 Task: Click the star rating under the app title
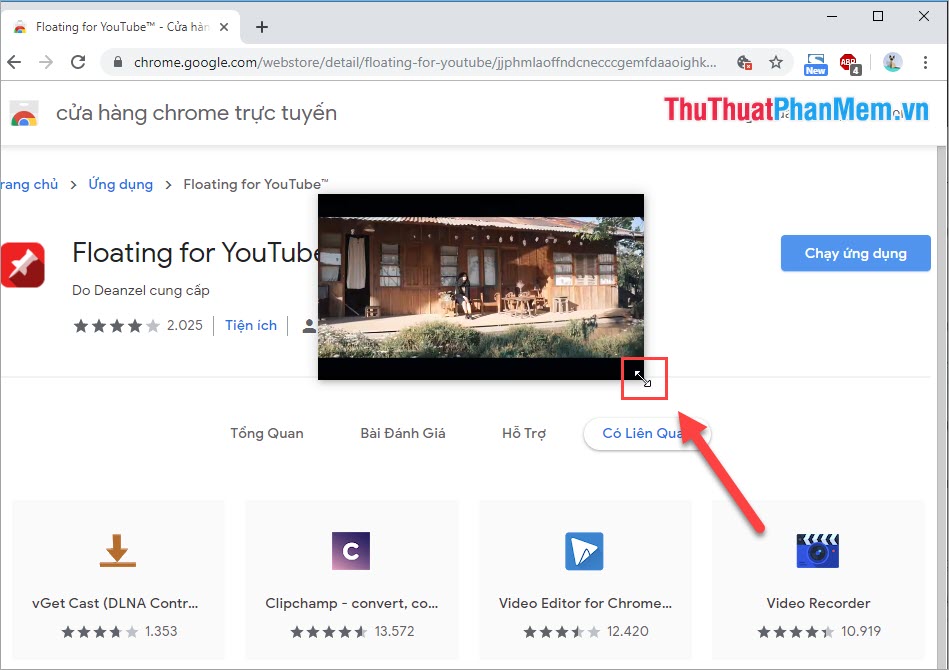111,325
